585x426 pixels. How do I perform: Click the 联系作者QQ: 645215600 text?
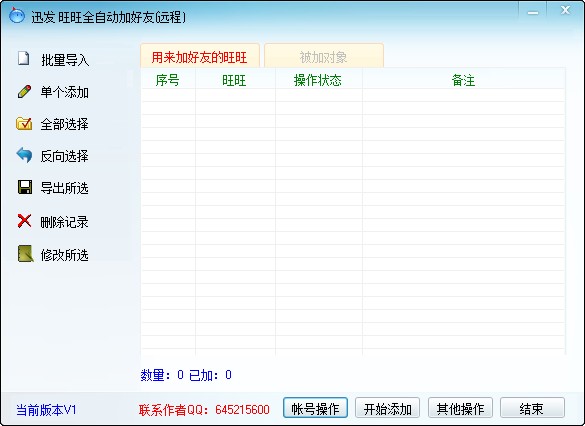(204, 410)
